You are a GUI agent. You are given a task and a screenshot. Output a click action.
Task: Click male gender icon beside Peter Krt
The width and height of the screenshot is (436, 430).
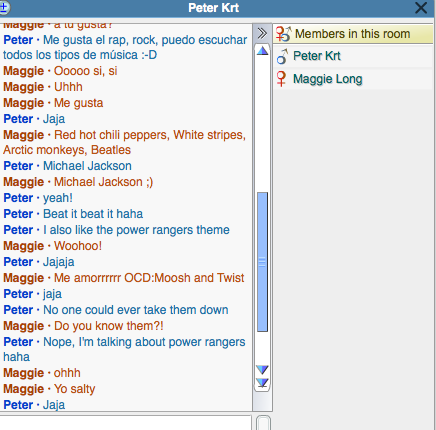click(282, 56)
